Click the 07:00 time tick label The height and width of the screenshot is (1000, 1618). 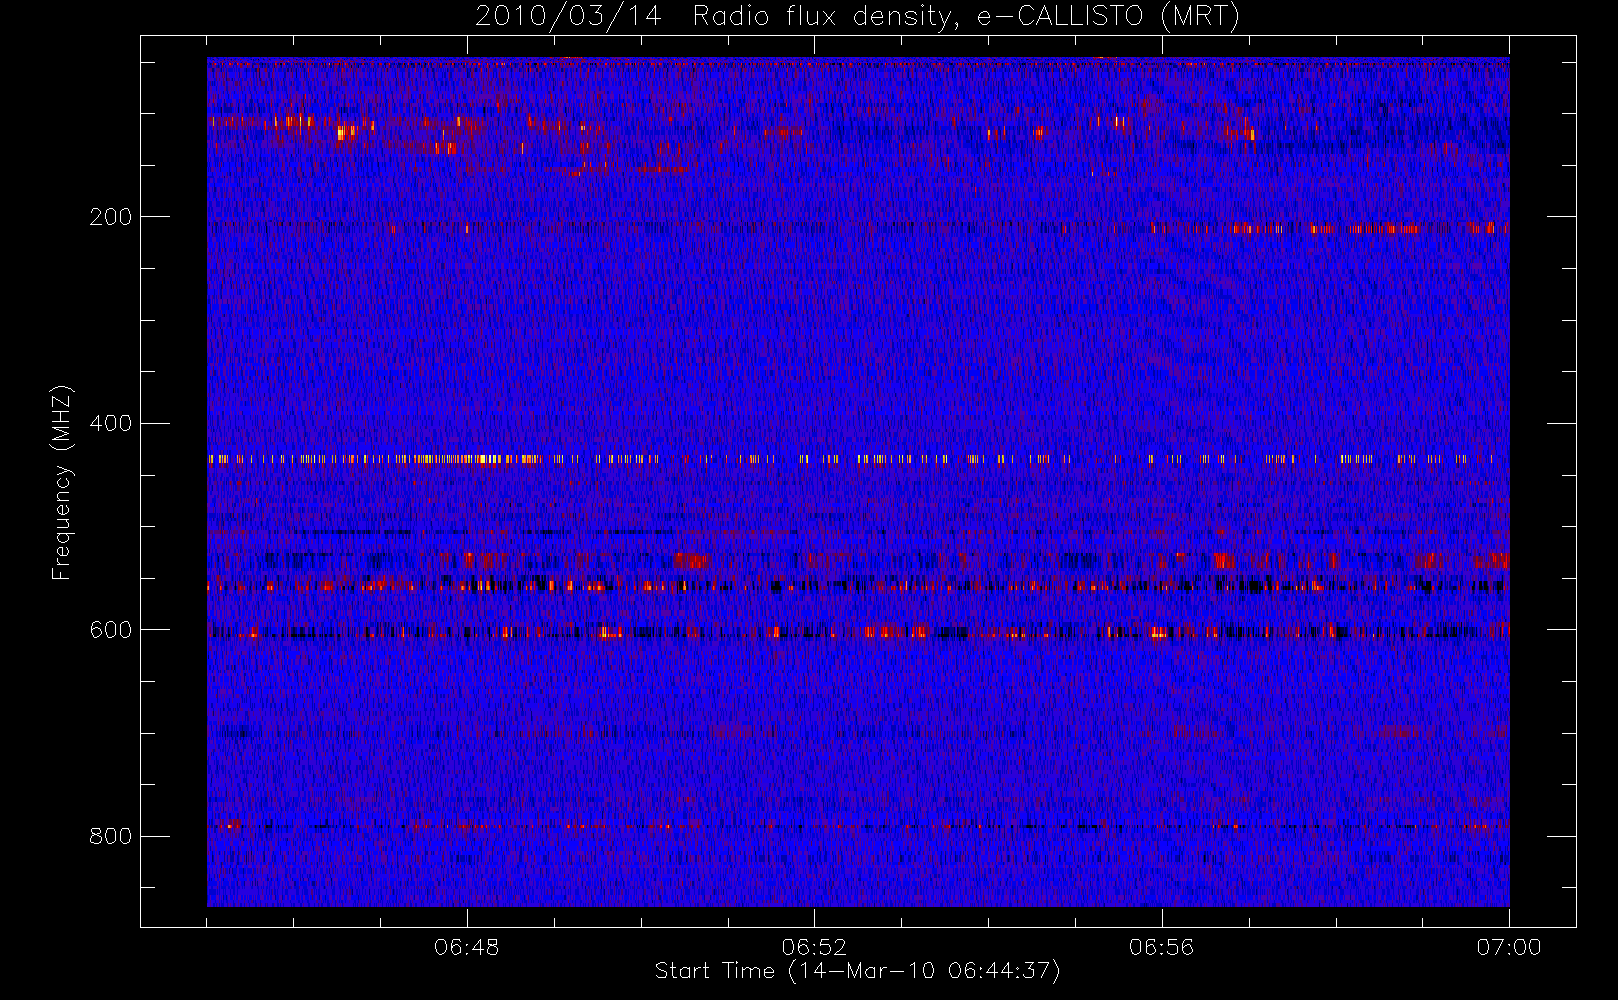(x=1509, y=947)
